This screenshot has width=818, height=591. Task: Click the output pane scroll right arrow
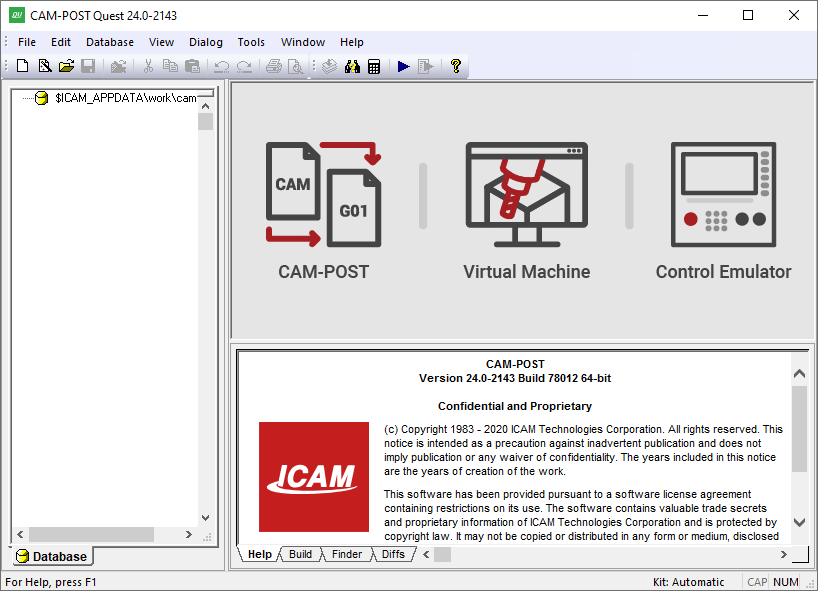point(784,554)
